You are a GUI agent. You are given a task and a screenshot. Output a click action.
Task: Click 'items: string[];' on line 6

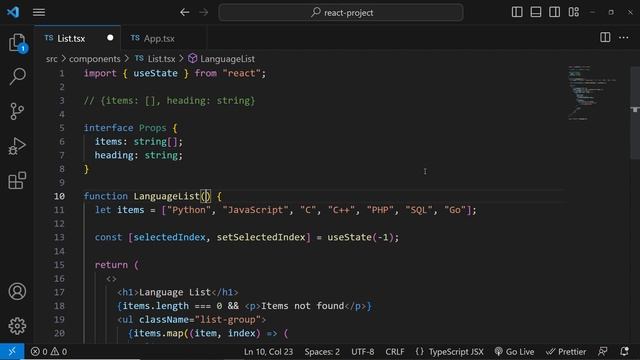(x=139, y=142)
